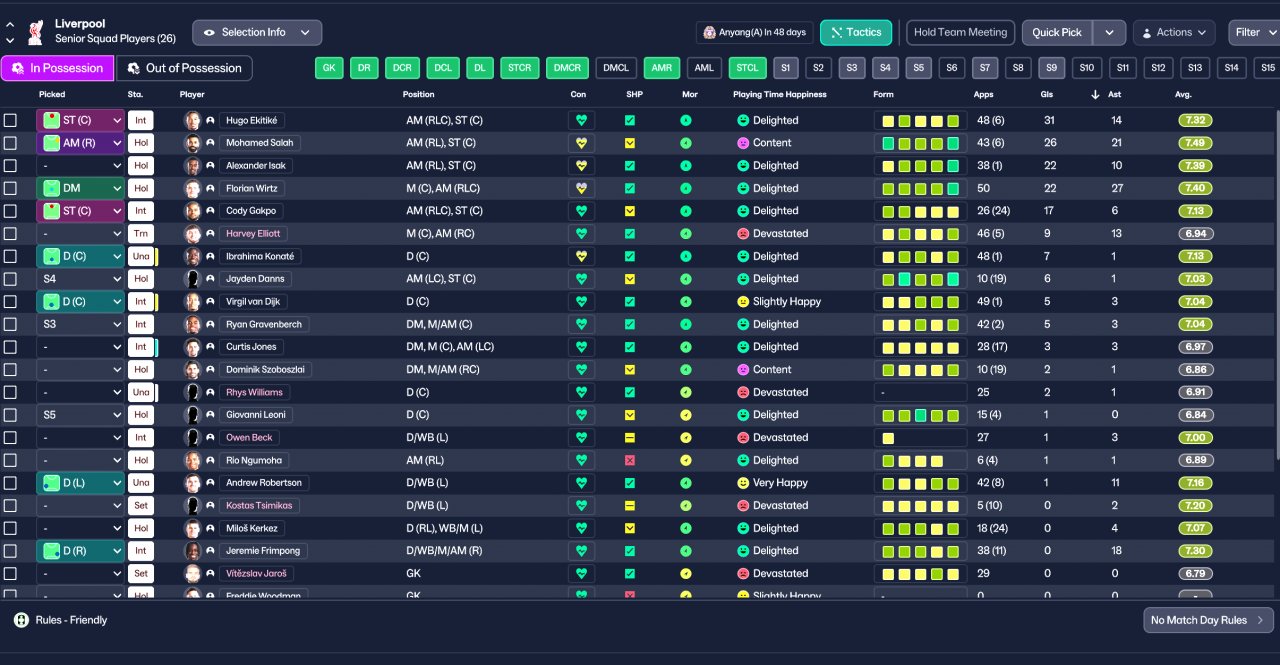The height and width of the screenshot is (665, 1280).
Task: Open Florian Wirtz's DM picked dropdown
Action: 80,188
